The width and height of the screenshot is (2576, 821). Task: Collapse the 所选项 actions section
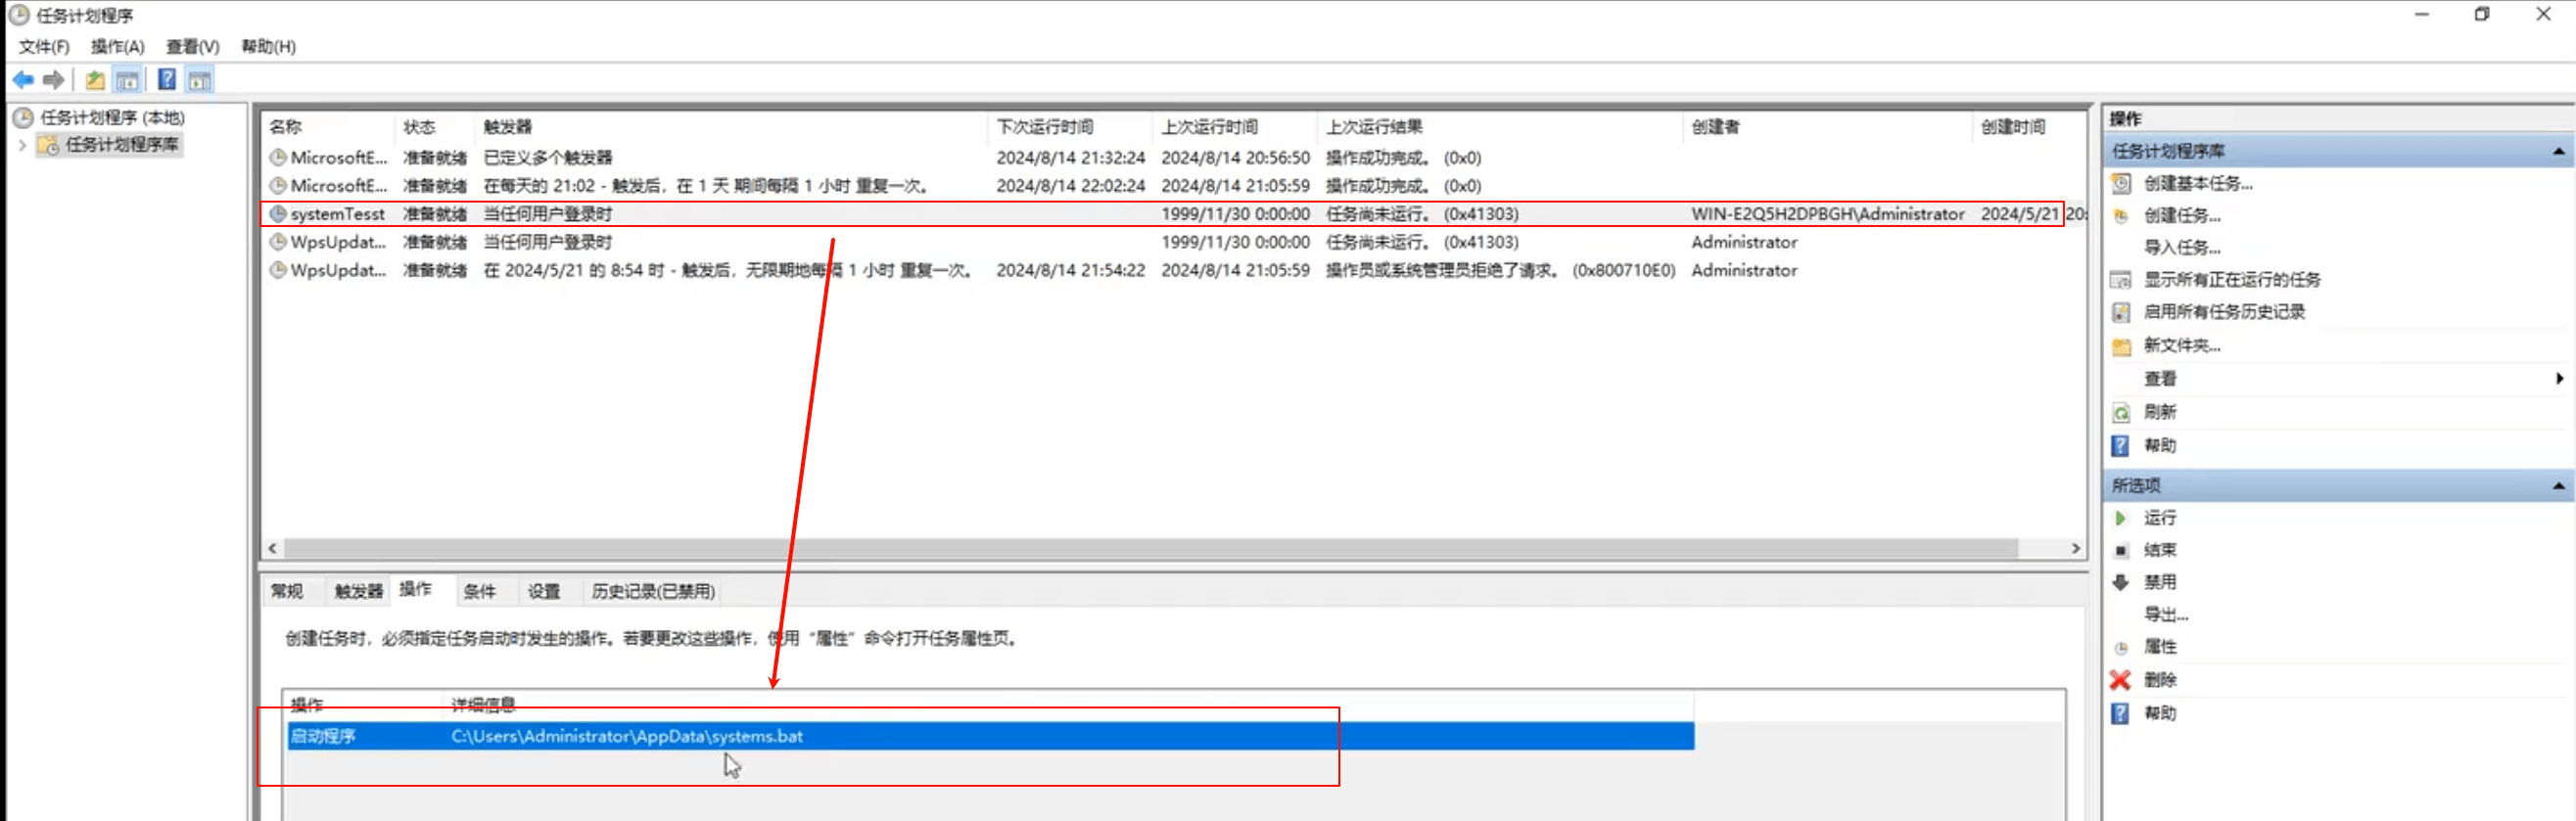(2558, 485)
